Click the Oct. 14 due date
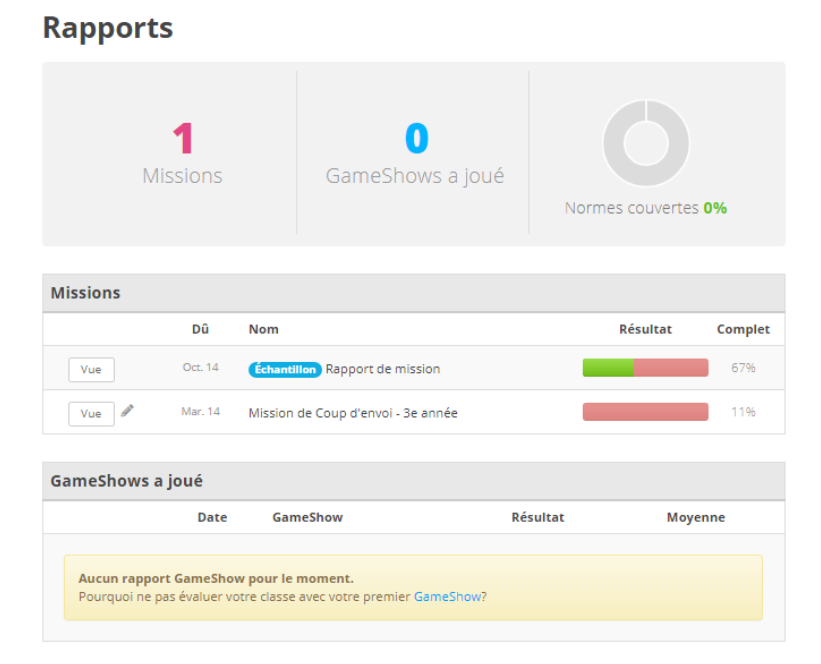 (201, 367)
